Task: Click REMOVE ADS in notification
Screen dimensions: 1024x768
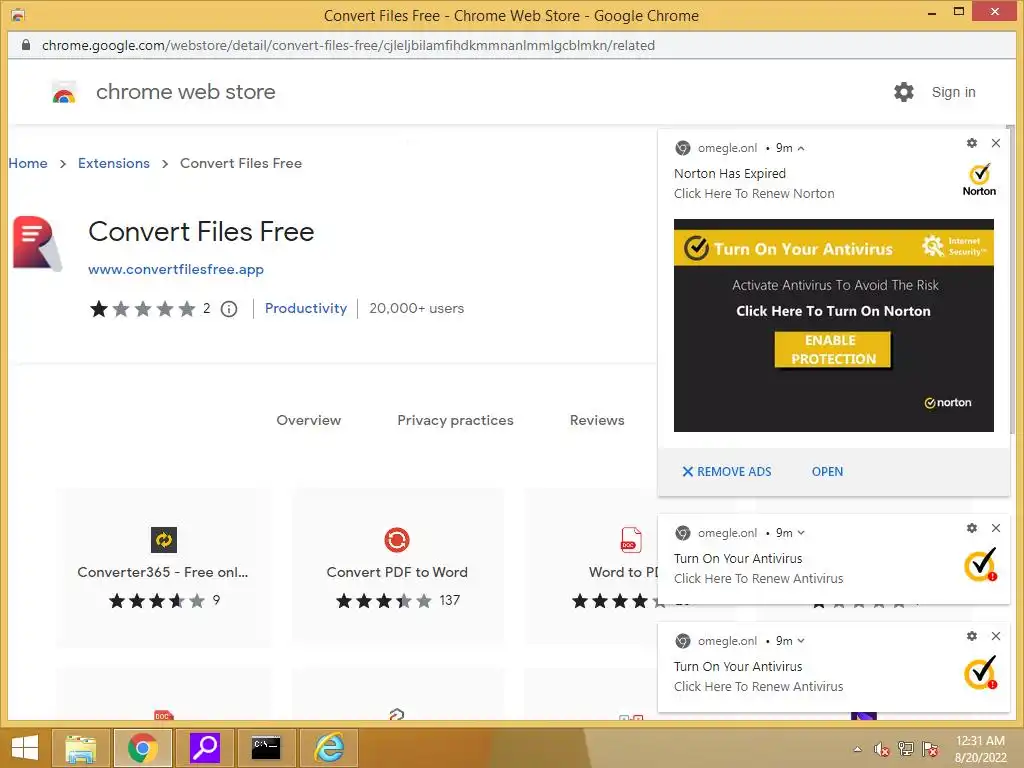Action: 727,472
